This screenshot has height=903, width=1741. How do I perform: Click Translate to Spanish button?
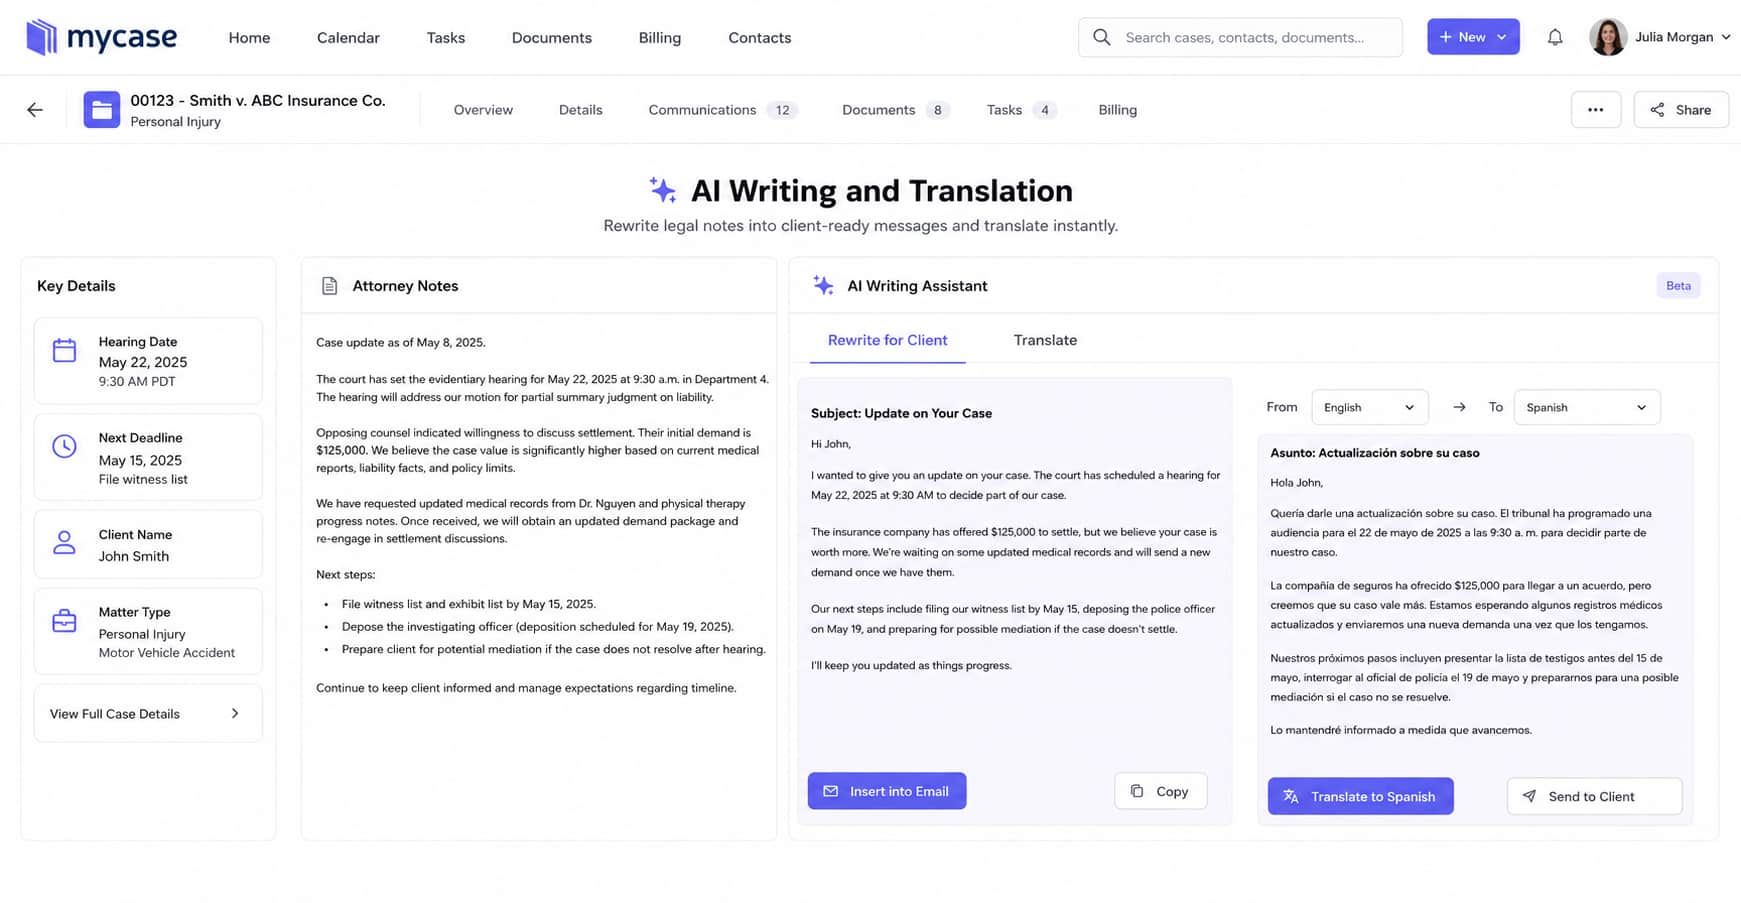(x=1360, y=796)
